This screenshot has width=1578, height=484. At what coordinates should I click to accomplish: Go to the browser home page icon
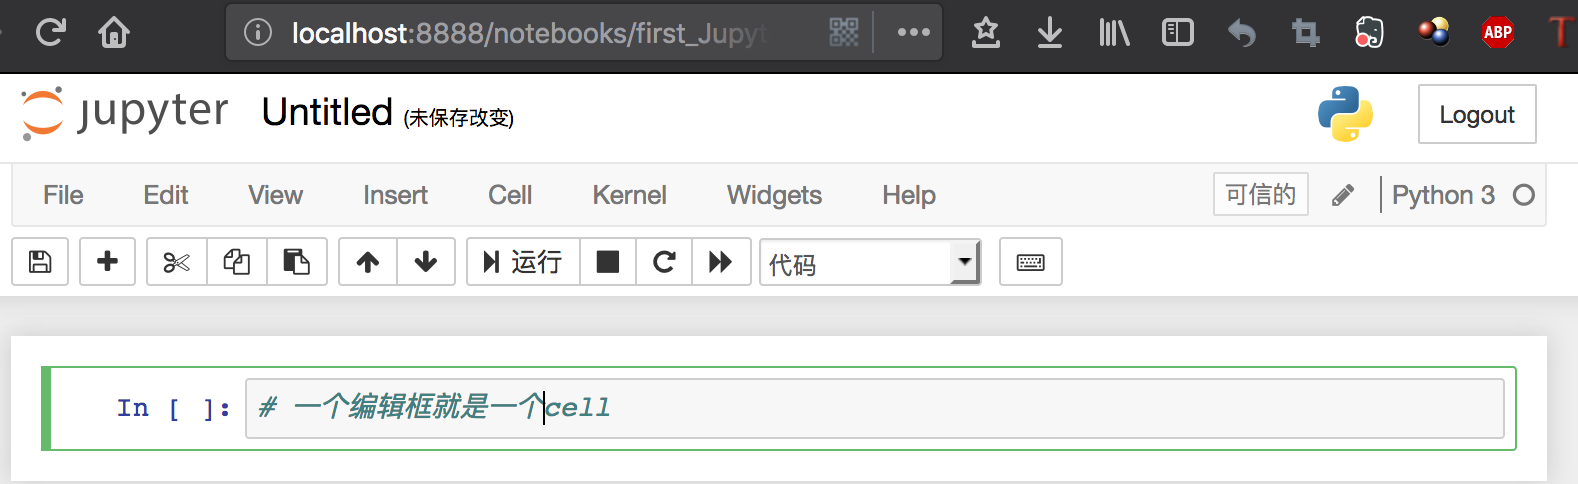click(x=114, y=33)
